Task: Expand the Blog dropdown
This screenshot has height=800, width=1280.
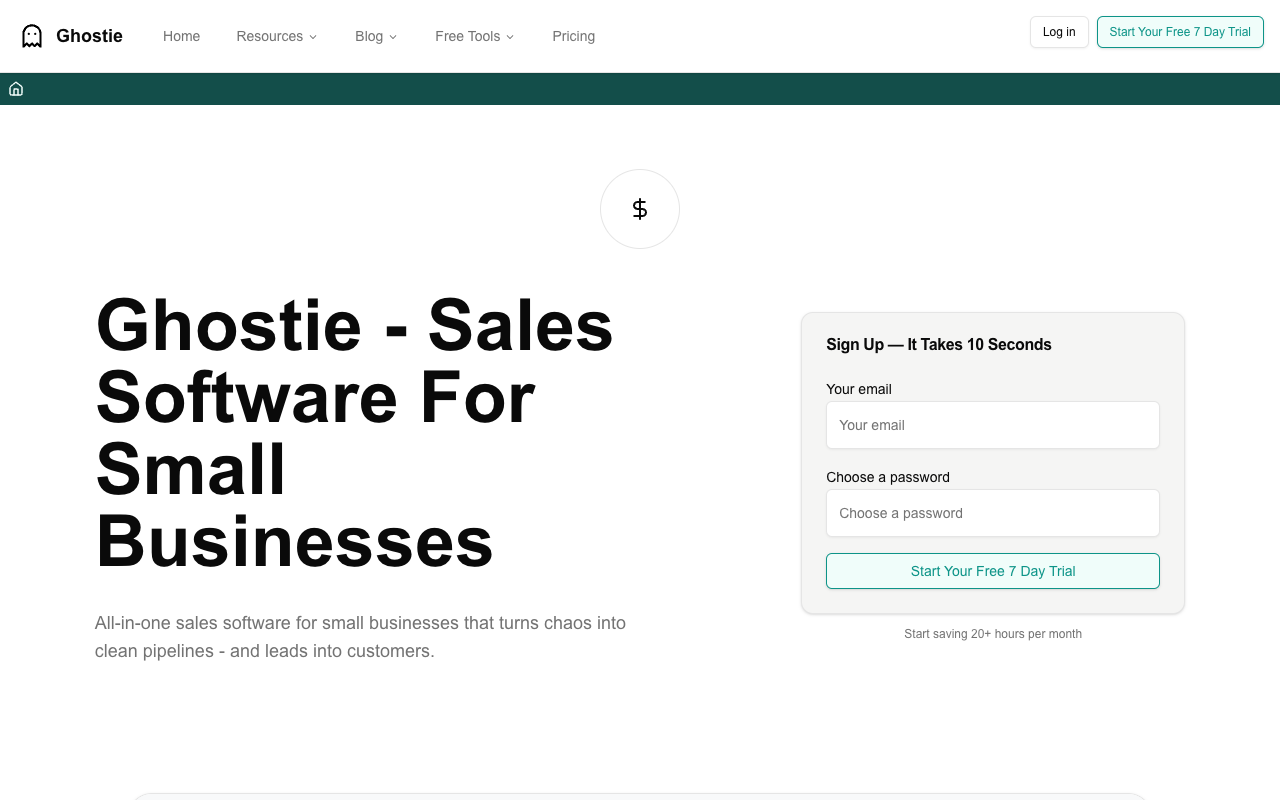Action: click(375, 36)
